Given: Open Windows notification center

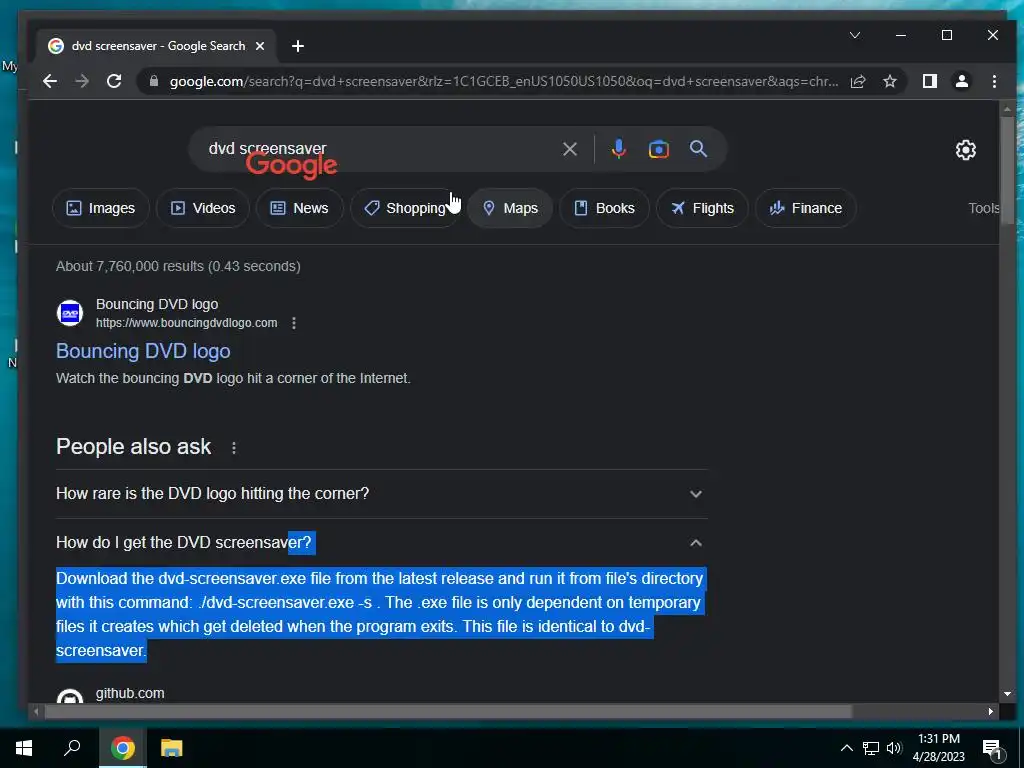Looking at the screenshot, I should 992,748.
